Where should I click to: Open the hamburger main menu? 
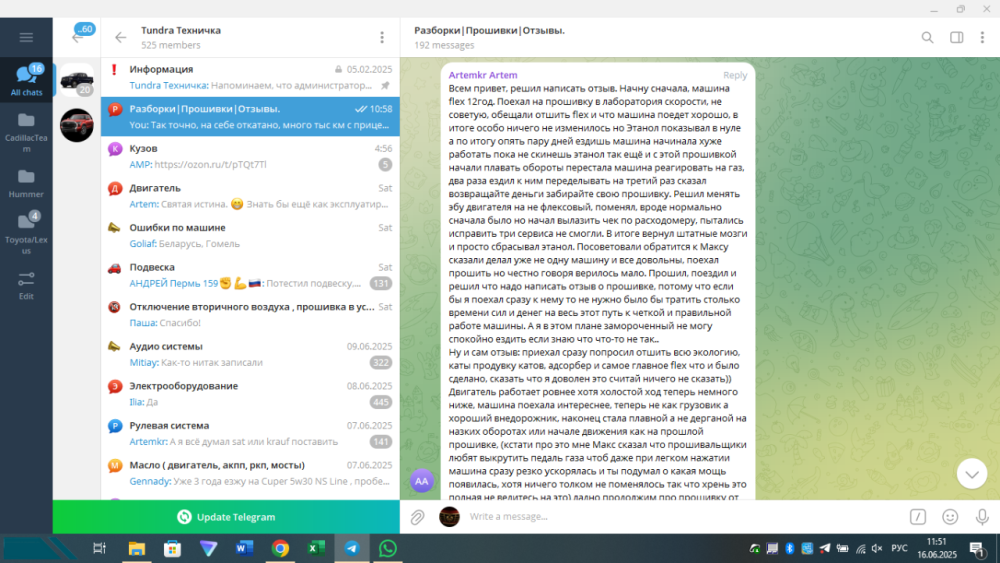point(26,38)
